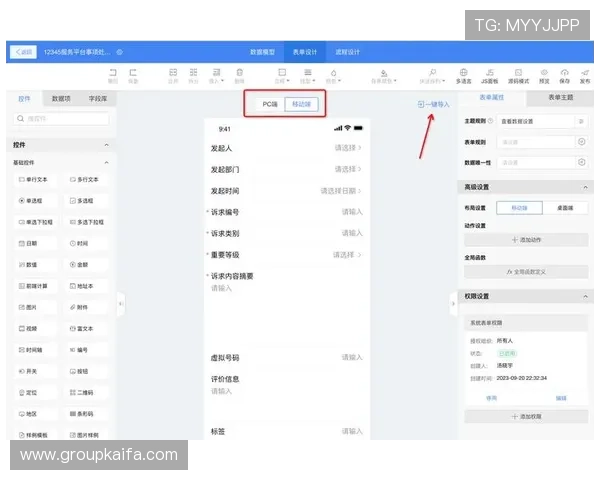Select the 时间轴 timeline control
The width and height of the screenshot is (600, 480).
35,350
